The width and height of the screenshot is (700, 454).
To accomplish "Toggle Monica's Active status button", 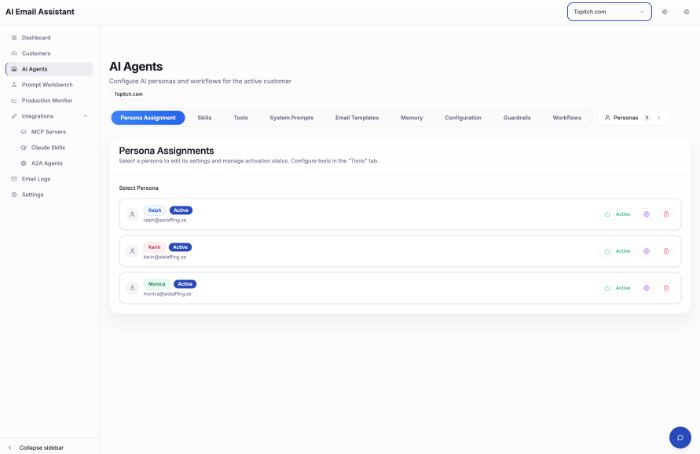I will pyautogui.click(x=617, y=288).
